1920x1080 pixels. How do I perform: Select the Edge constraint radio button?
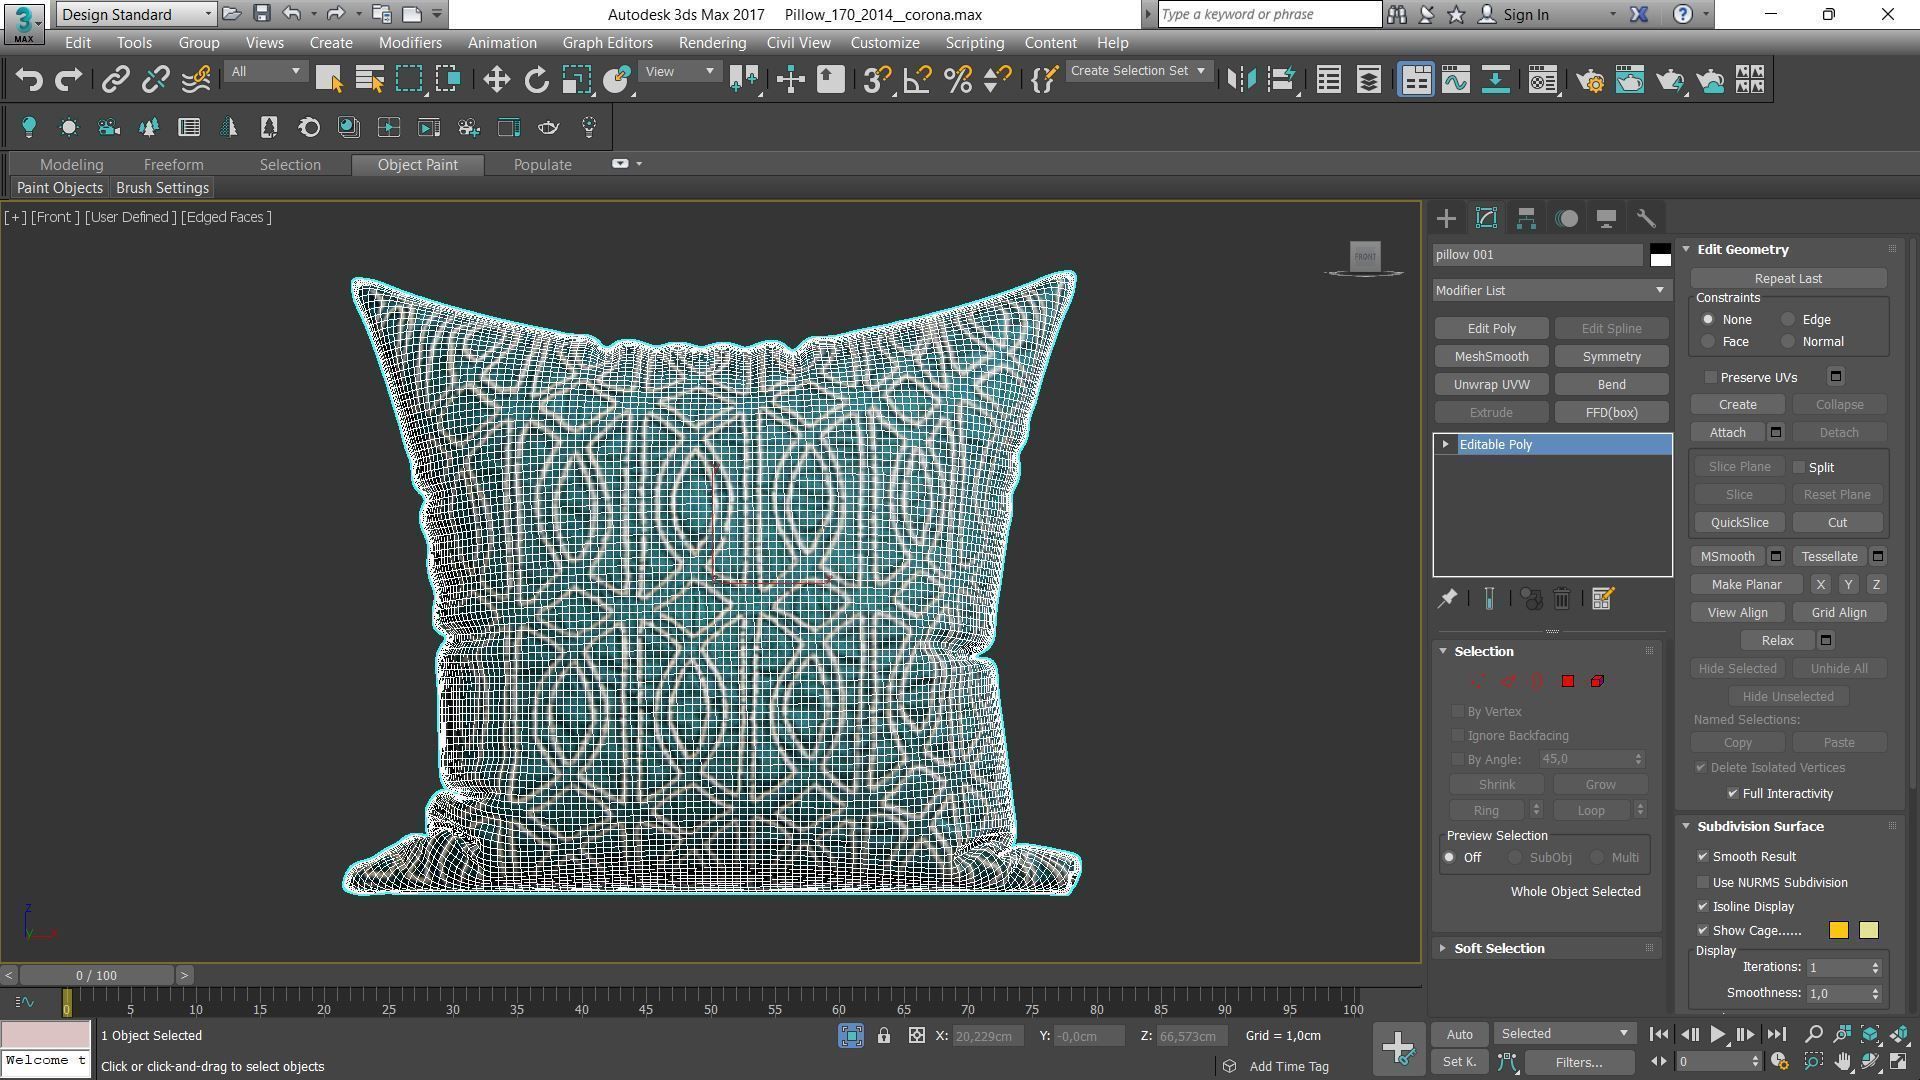pos(1788,320)
